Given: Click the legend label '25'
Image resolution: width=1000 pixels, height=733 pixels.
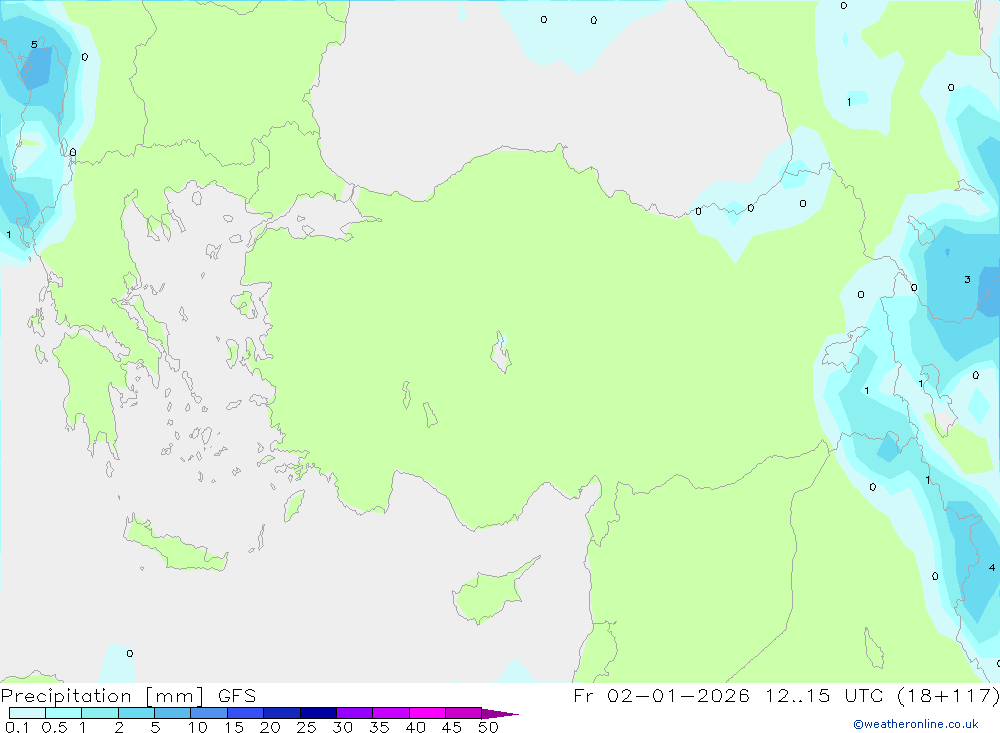Looking at the screenshot, I should pyautogui.click(x=306, y=727).
